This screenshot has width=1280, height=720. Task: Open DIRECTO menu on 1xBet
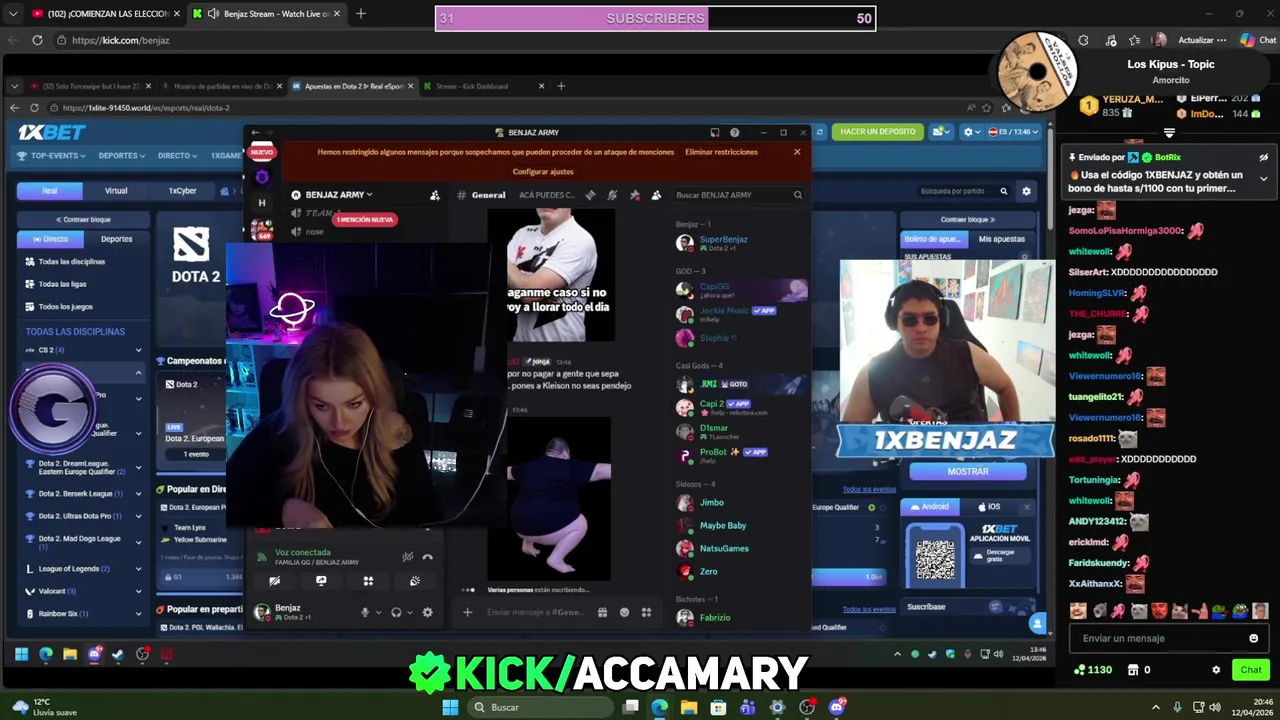pos(178,156)
